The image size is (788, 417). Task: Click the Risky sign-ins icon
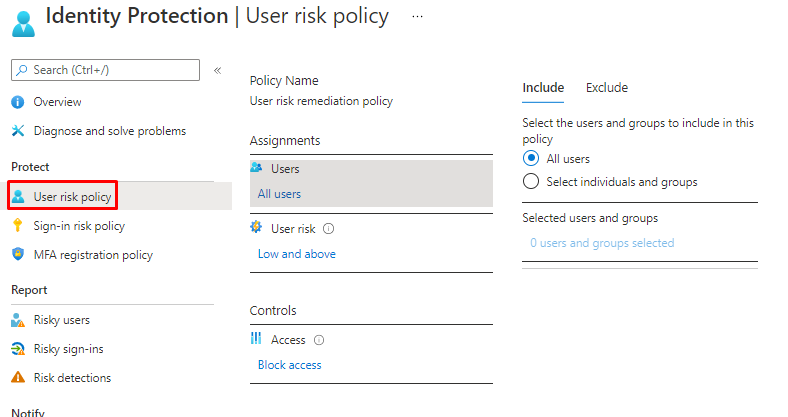(x=17, y=349)
